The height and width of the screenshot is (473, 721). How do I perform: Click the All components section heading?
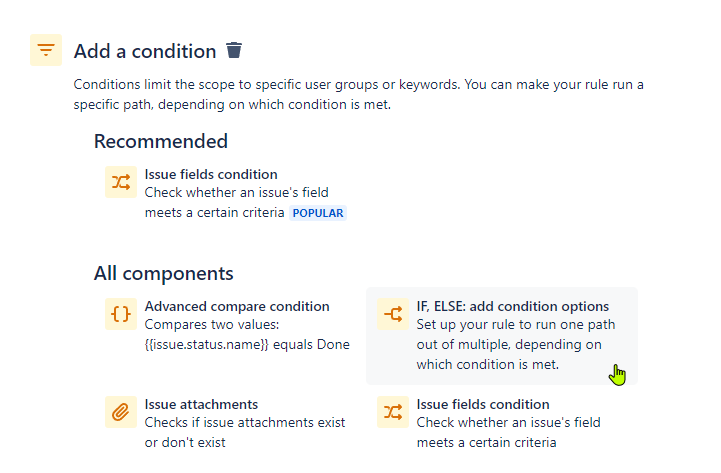point(164,273)
